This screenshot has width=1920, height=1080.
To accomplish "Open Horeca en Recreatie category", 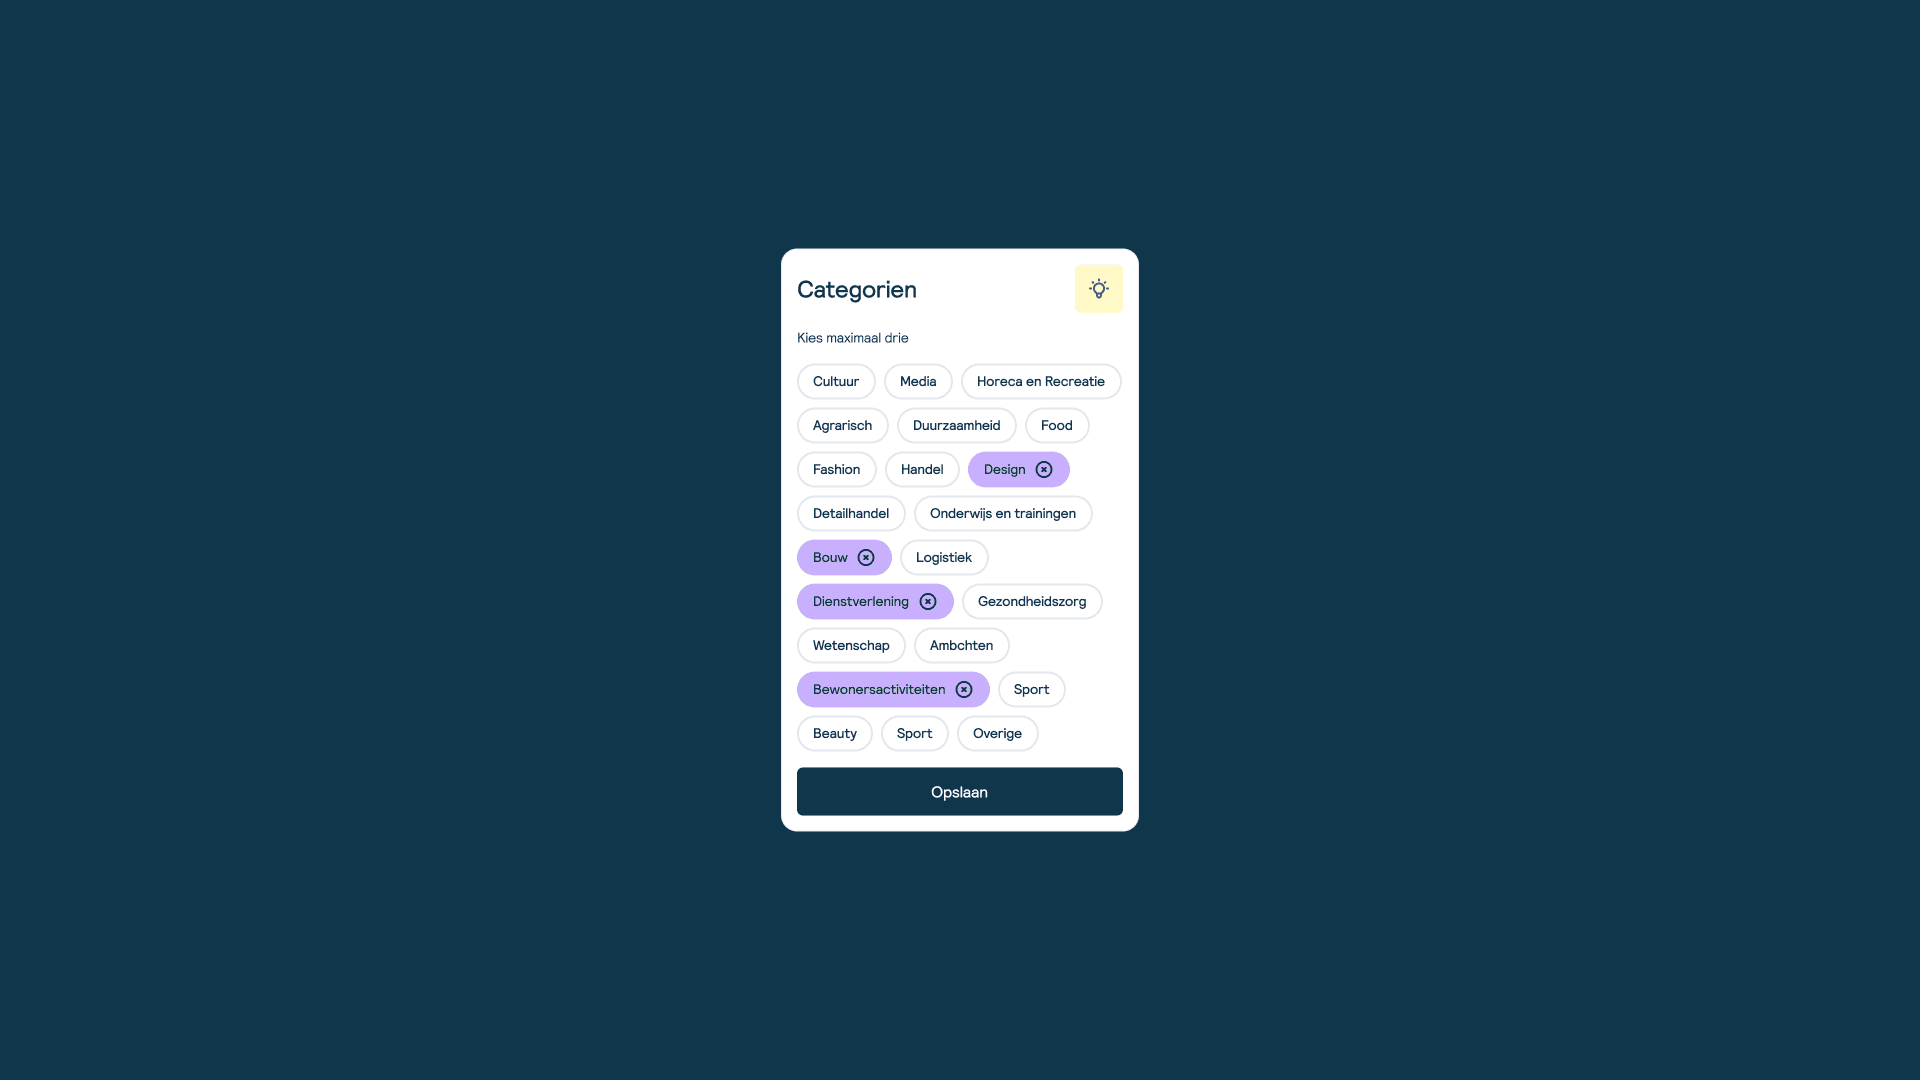I will tap(1040, 381).
